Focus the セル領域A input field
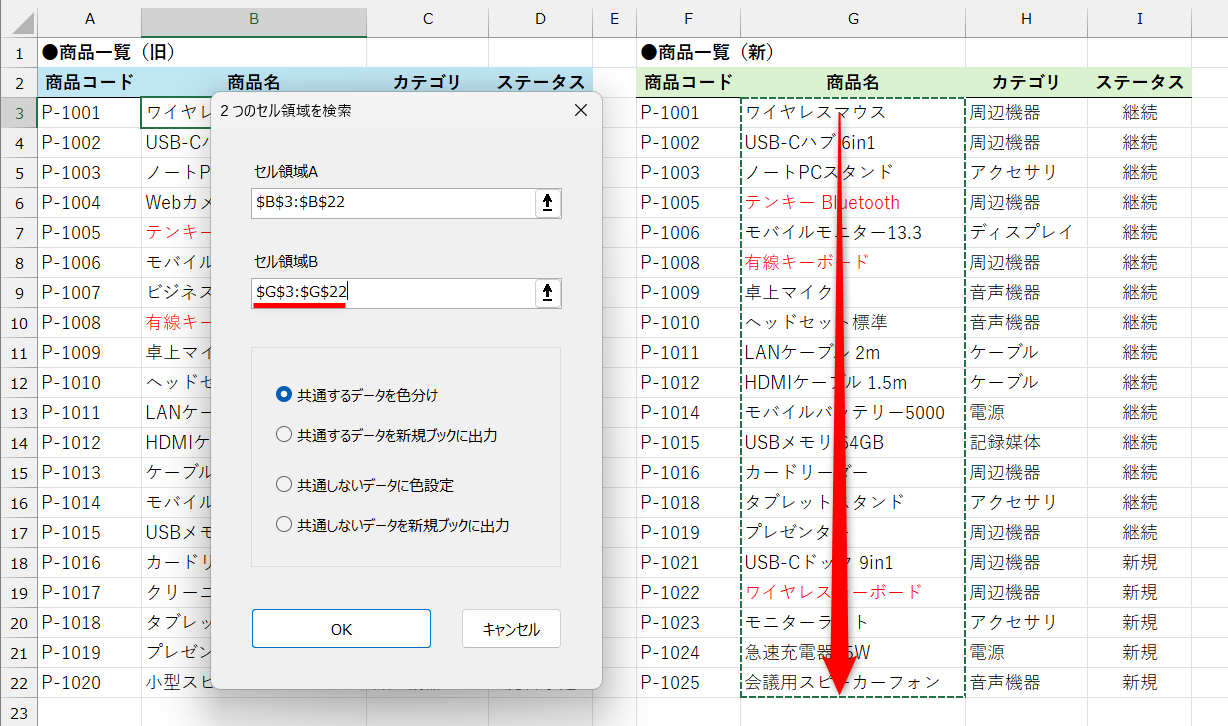 point(394,203)
